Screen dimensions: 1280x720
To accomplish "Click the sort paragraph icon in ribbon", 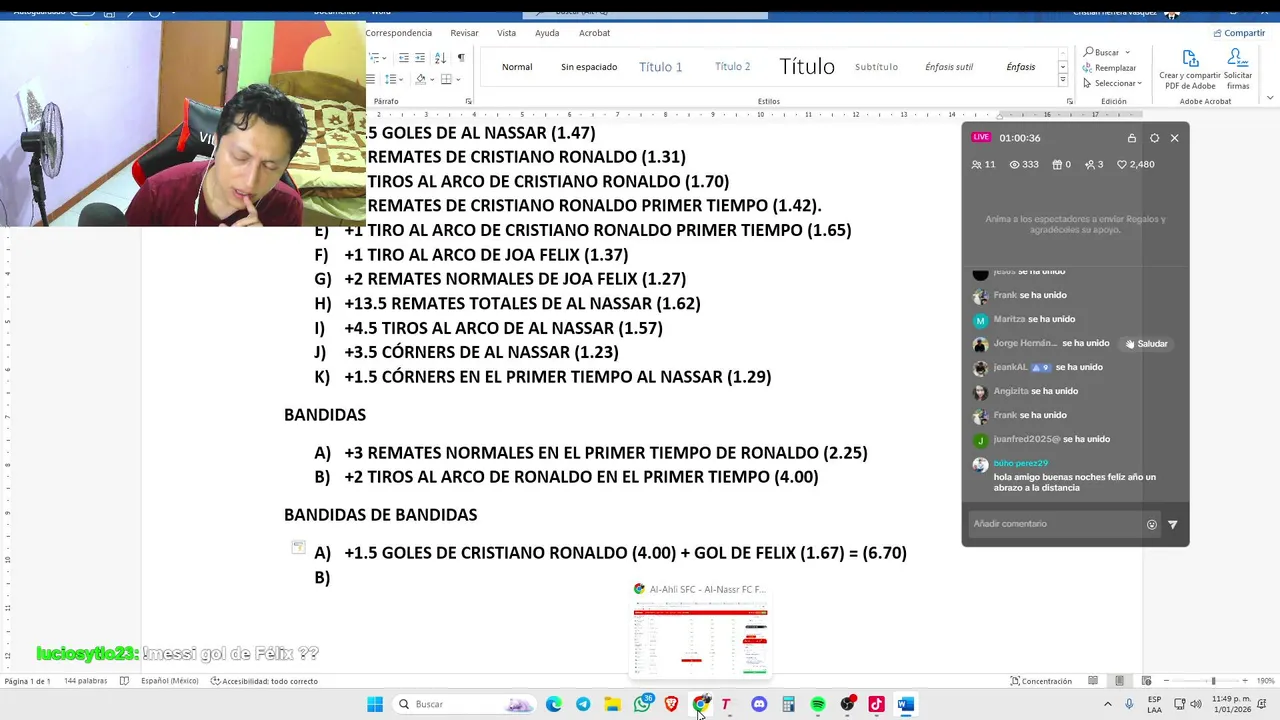I will pyautogui.click(x=440, y=58).
